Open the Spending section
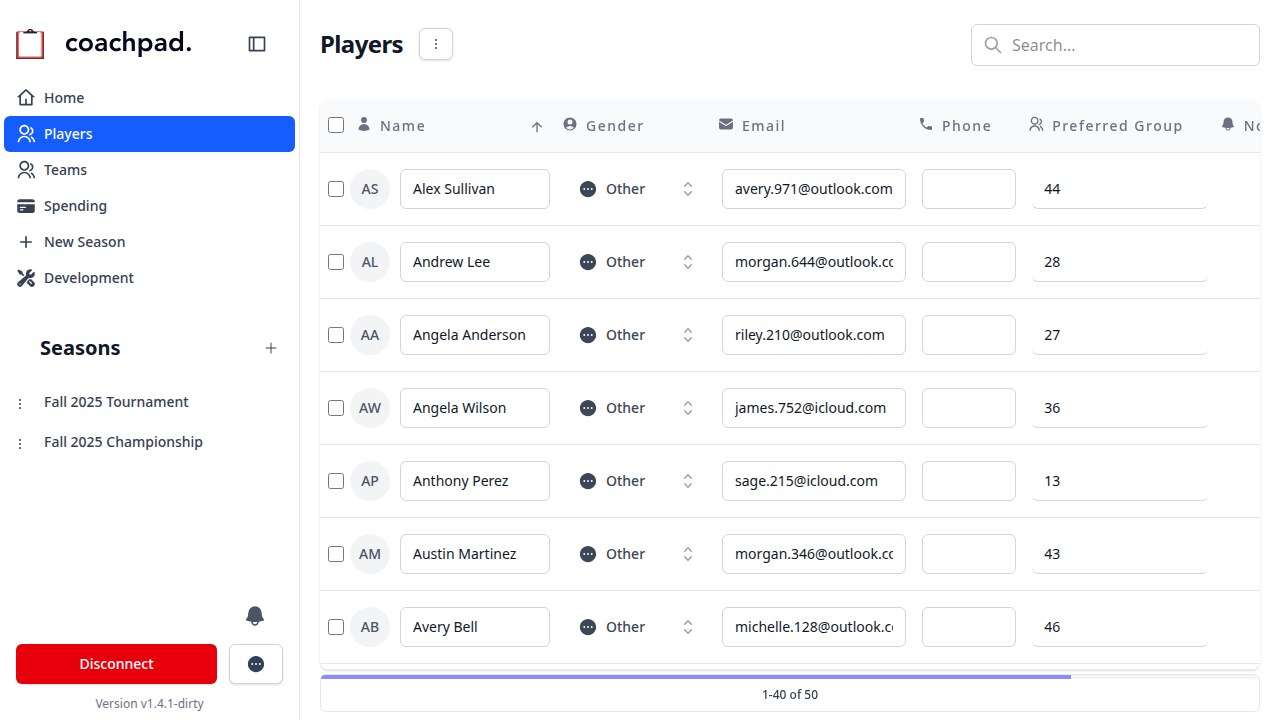This screenshot has height=720, width=1280. click(x=75, y=206)
